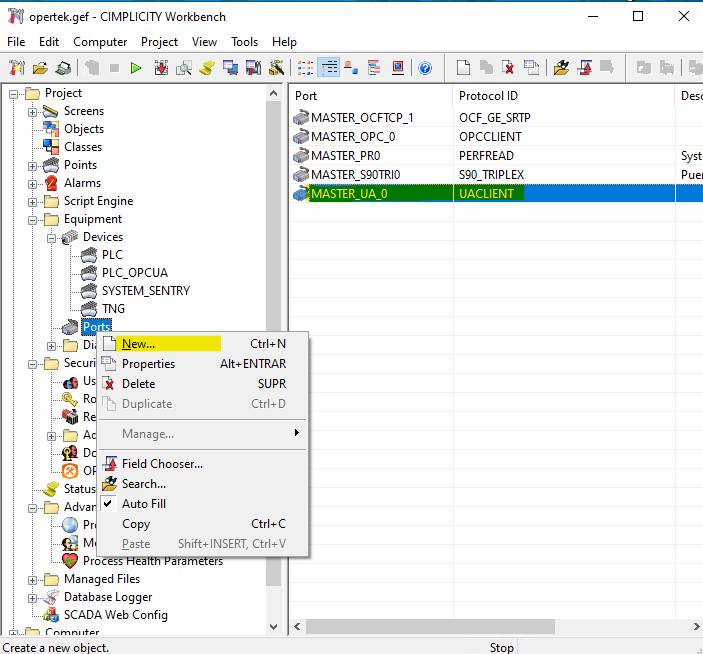Expand the Alarms tree node
This screenshot has height=654, width=703.
tap(32, 184)
